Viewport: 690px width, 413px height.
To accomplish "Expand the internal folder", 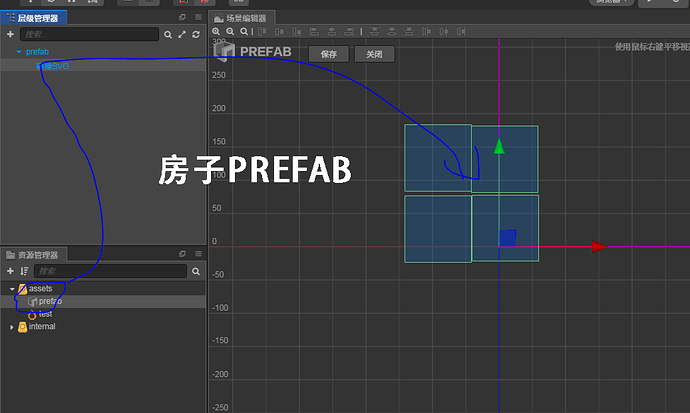I will click(x=12, y=327).
